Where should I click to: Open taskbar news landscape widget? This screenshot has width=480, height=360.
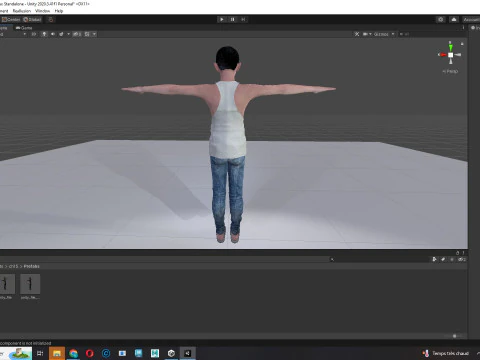point(19,353)
